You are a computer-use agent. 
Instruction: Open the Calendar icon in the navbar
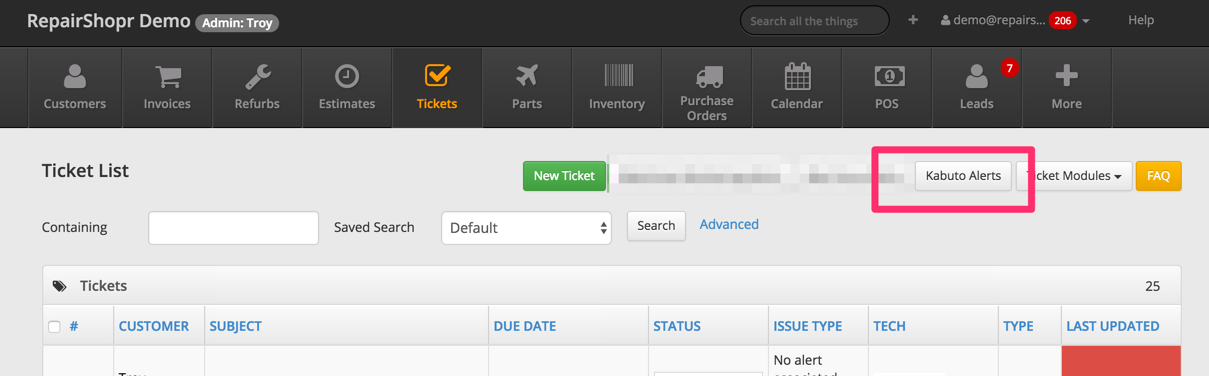tap(797, 76)
